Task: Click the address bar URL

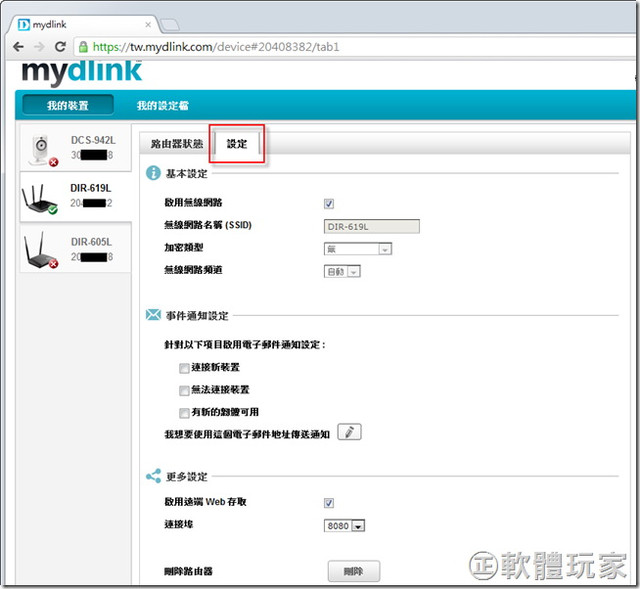Action: [x=216, y=47]
